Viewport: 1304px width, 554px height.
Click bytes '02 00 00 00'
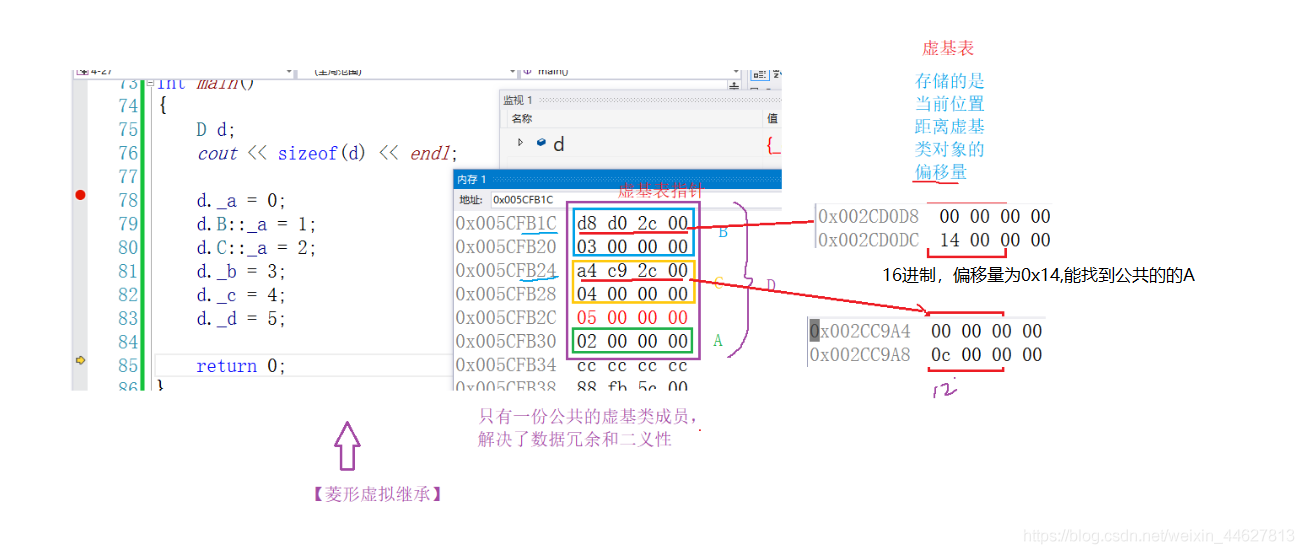(633, 342)
